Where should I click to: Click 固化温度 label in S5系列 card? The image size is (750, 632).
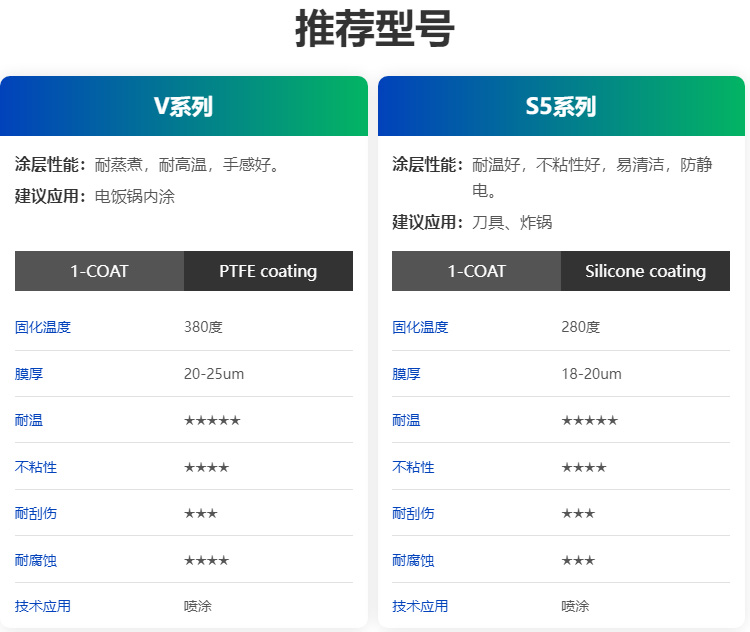420,327
